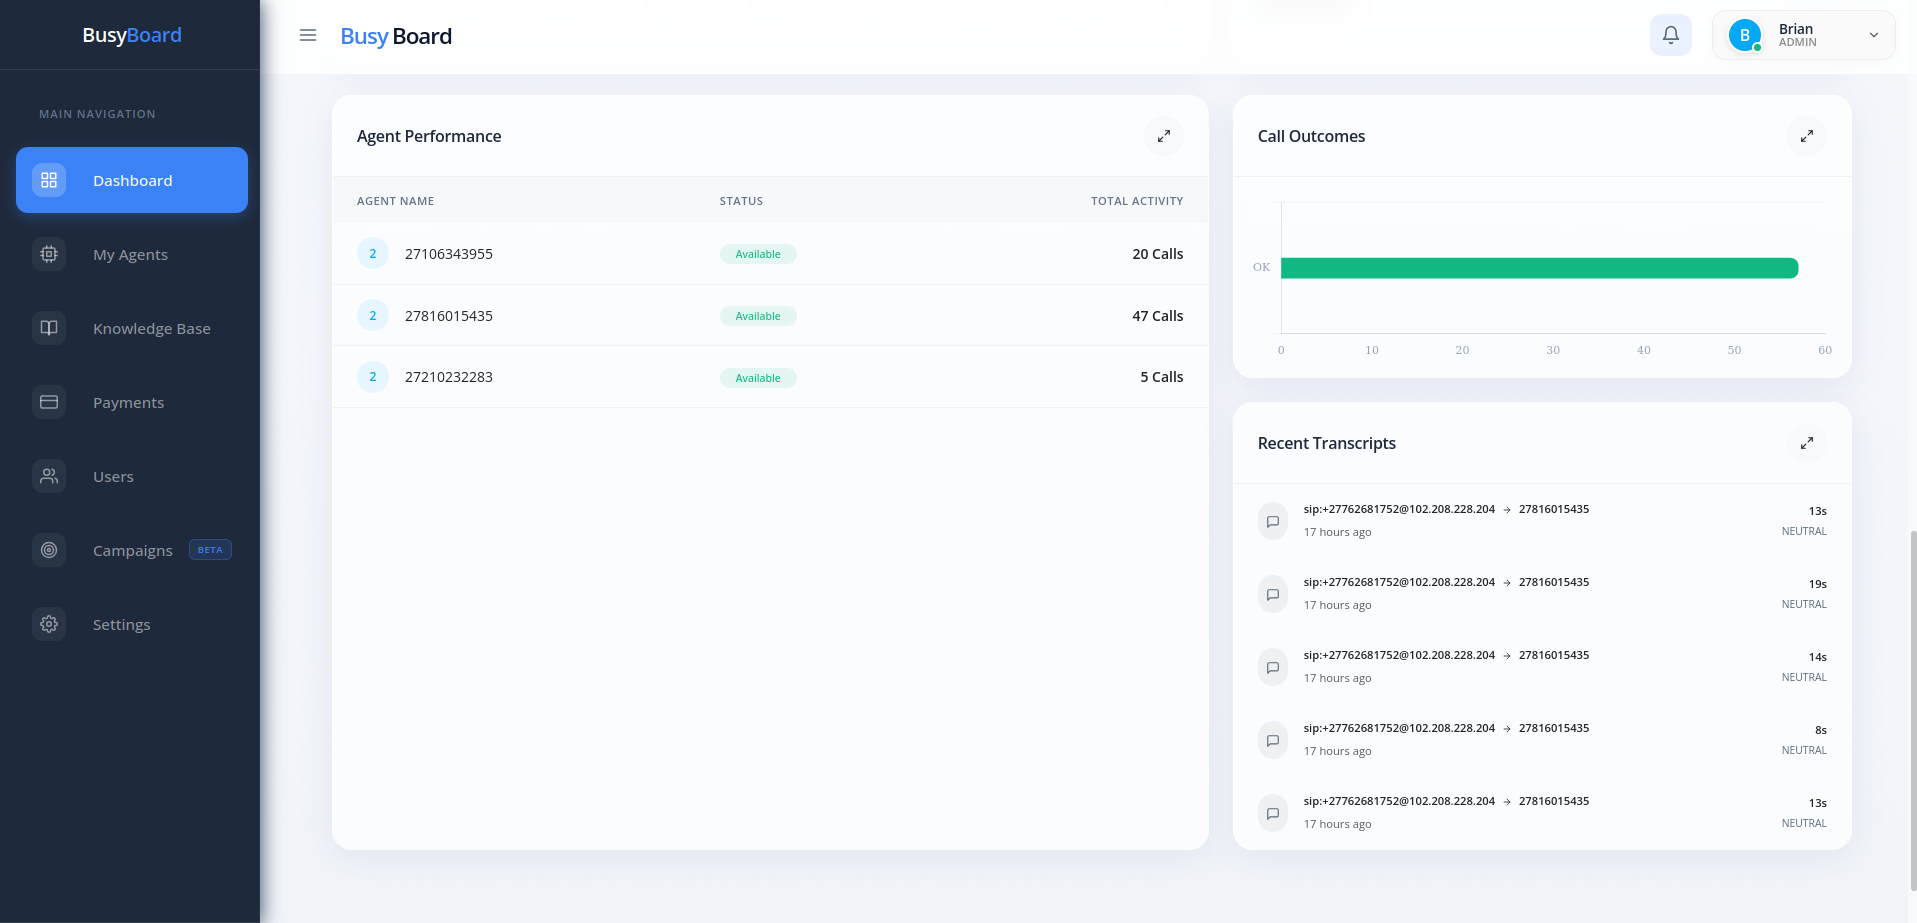
Task: Open the notifications bell
Action: click(x=1671, y=35)
